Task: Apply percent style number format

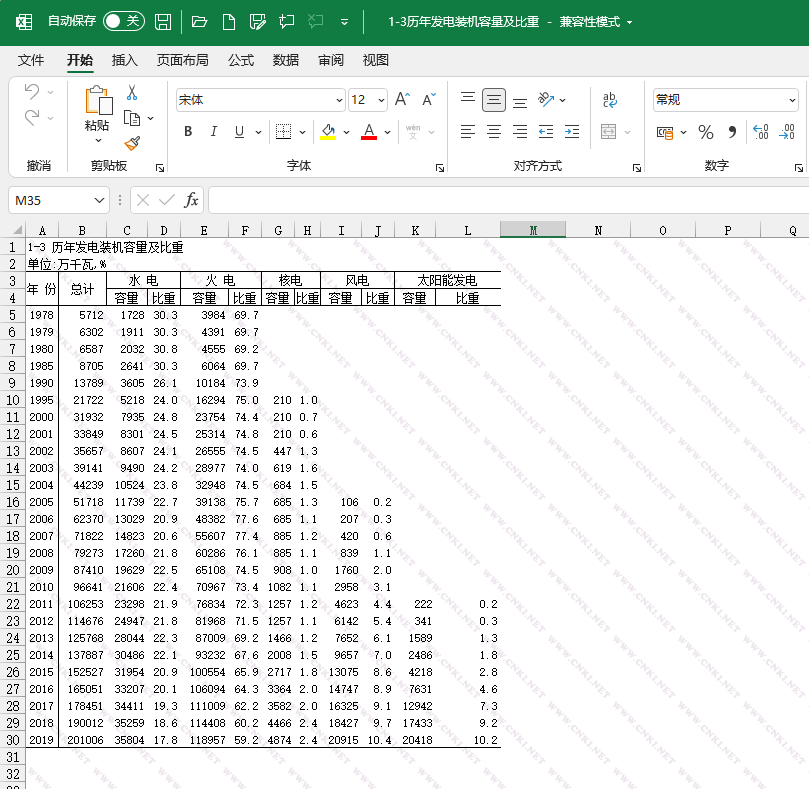Action: [x=706, y=132]
